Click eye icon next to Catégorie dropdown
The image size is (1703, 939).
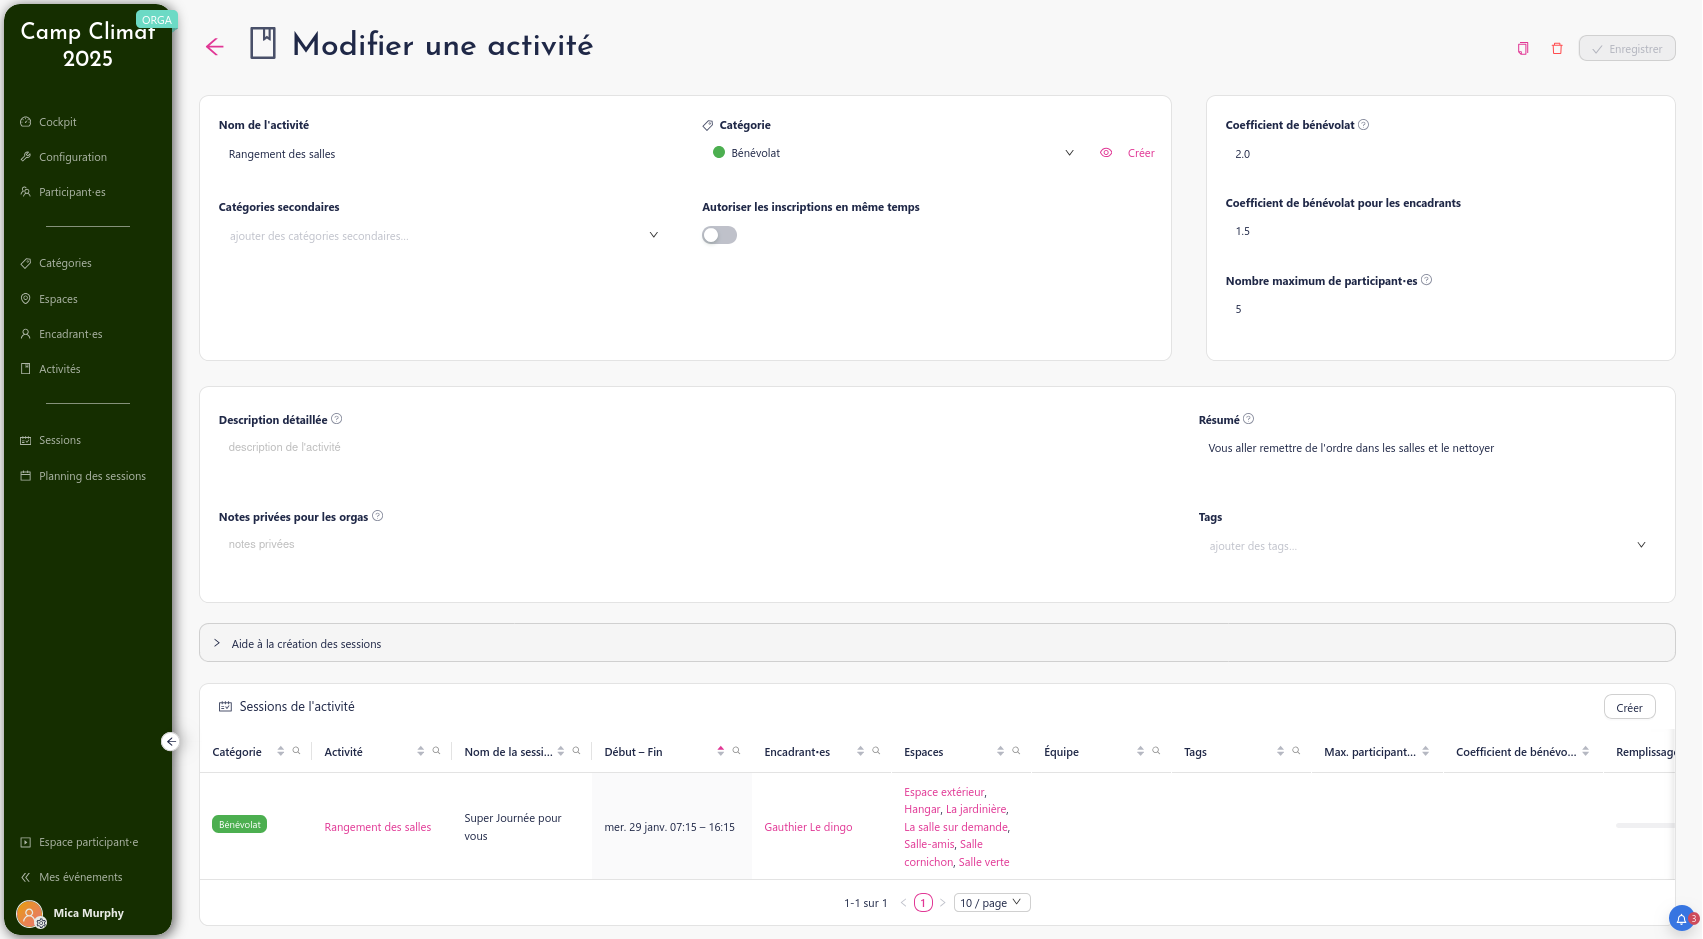pyautogui.click(x=1106, y=153)
